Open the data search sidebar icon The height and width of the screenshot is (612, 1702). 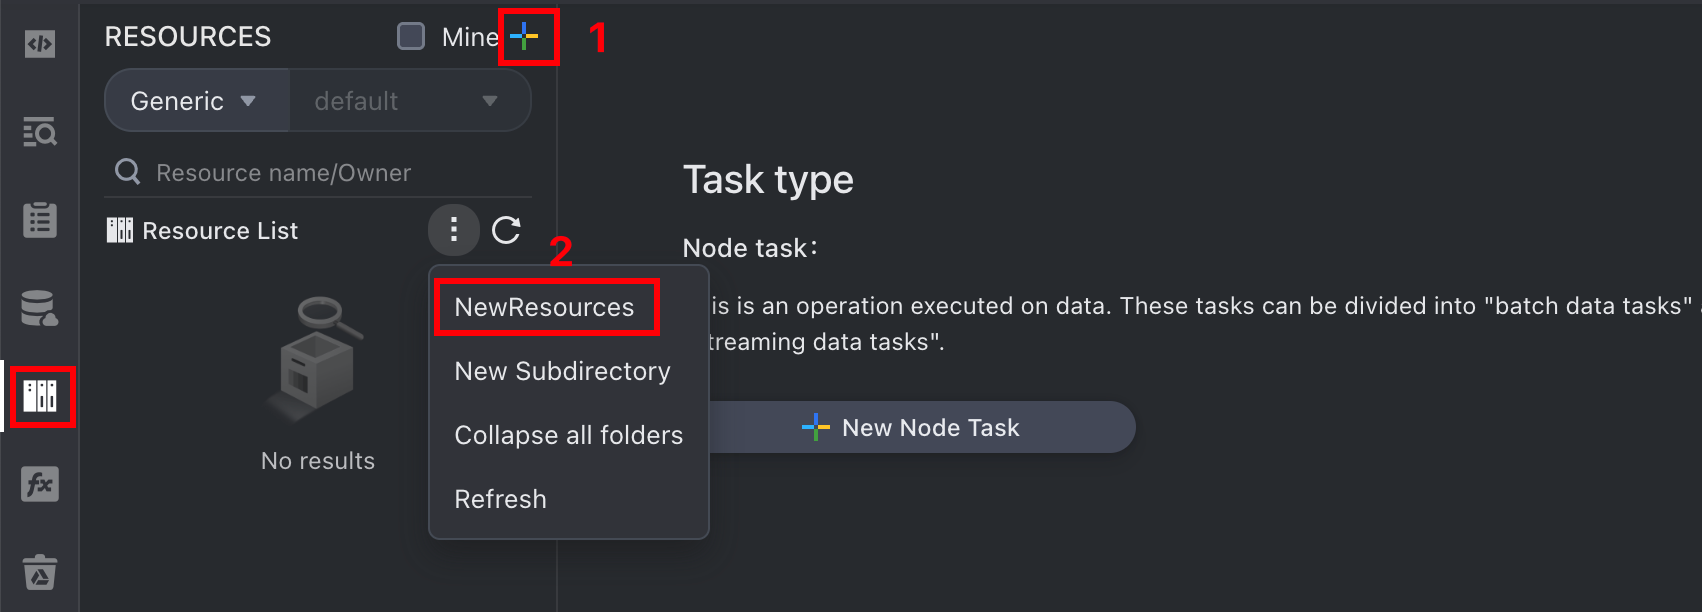tap(39, 131)
